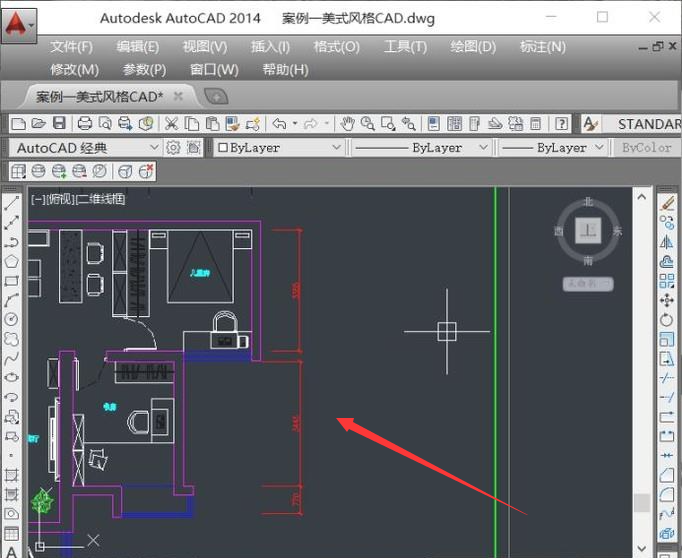Choose the Offset tool
Screen dimensions: 683x558
pyautogui.click(x=666, y=261)
